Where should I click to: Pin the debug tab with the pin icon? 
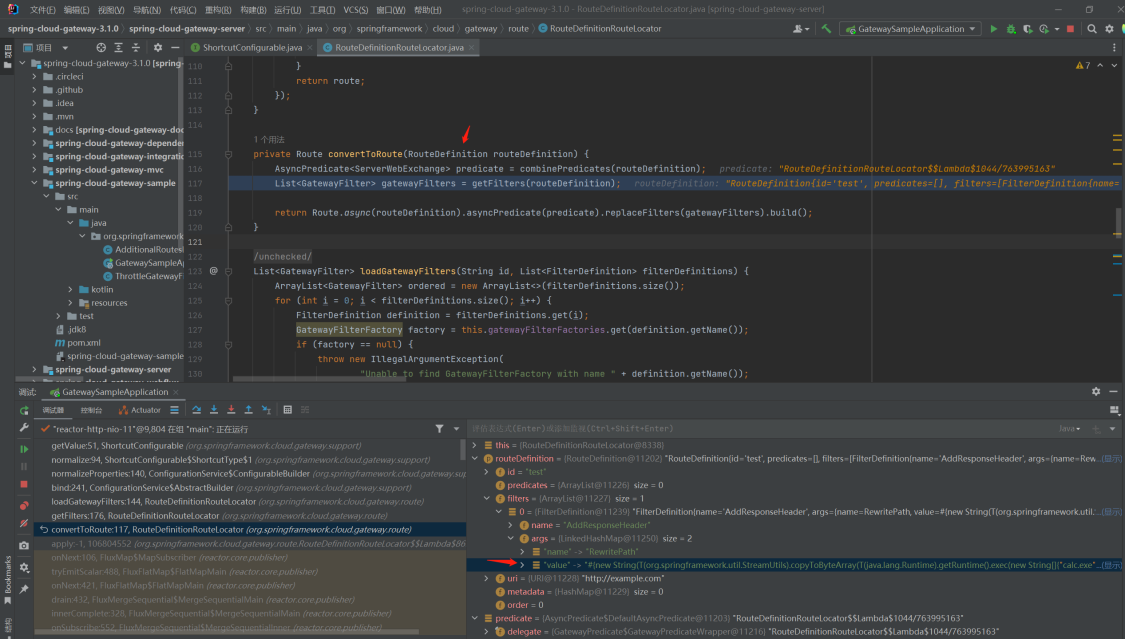pos(24,589)
